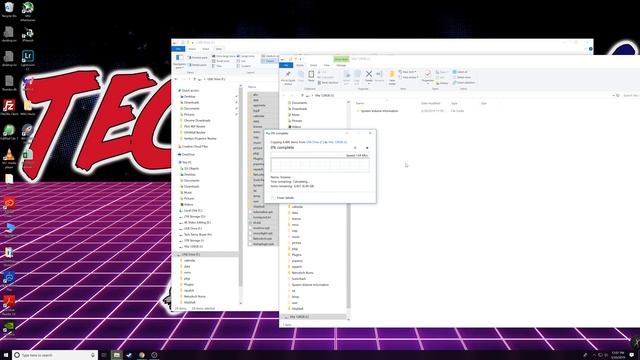Select Videos in front window tree

coord(296,127)
